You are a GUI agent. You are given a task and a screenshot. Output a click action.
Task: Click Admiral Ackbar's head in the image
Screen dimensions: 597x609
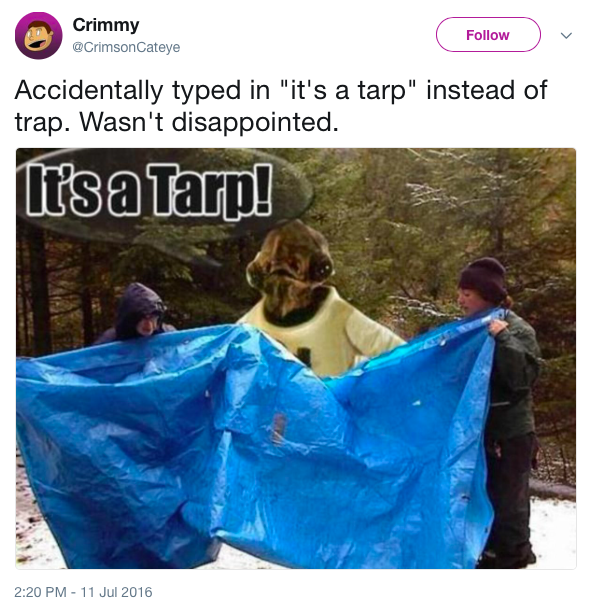(x=290, y=270)
